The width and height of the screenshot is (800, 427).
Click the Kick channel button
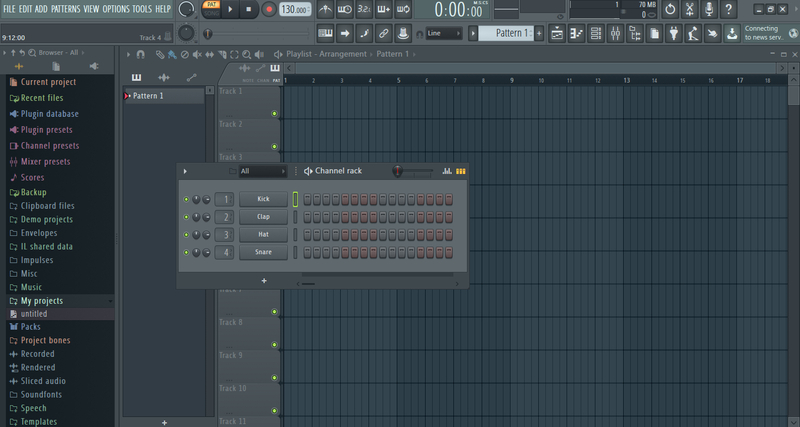point(263,199)
